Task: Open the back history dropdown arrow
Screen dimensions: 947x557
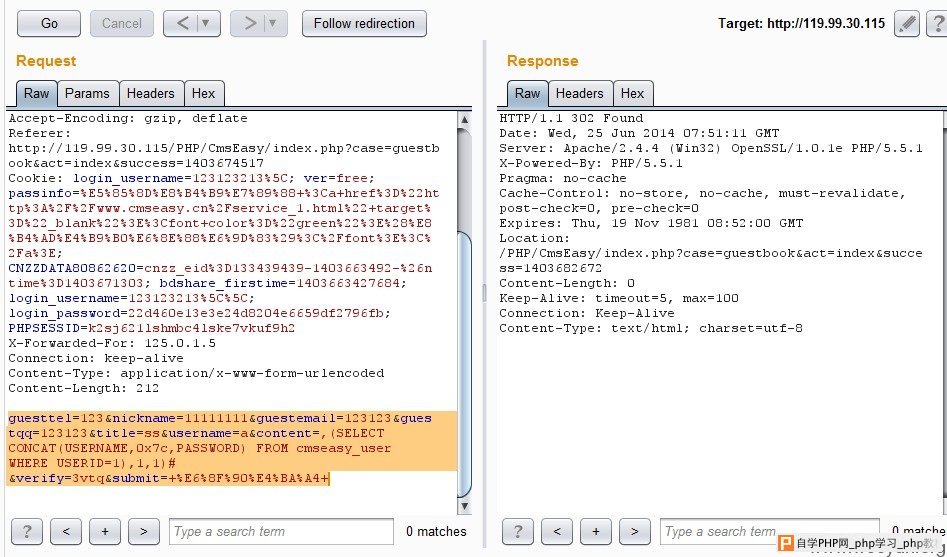Action: click(207, 24)
